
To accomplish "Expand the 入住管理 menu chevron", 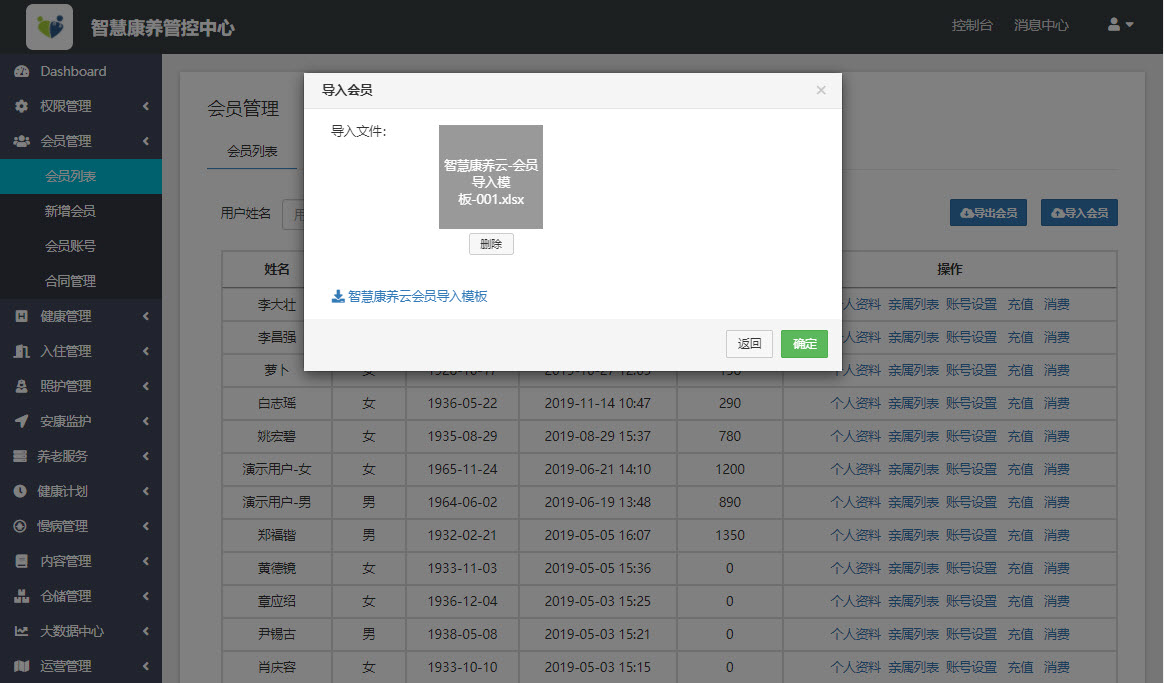I will [x=145, y=351].
